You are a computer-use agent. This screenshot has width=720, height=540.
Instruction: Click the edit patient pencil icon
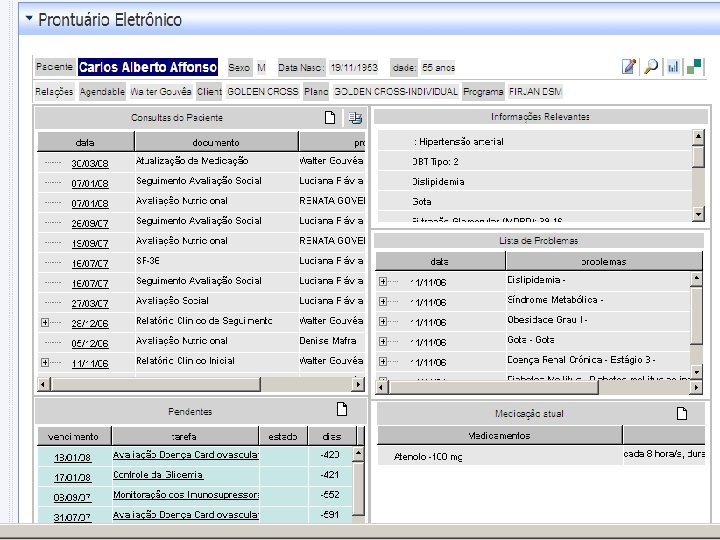pyautogui.click(x=629, y=67)
